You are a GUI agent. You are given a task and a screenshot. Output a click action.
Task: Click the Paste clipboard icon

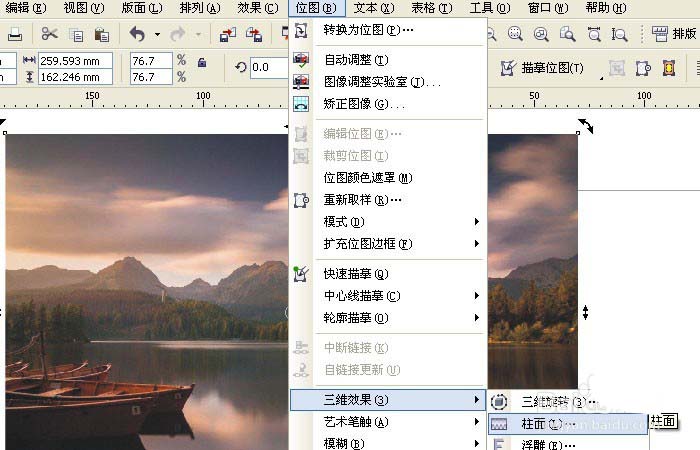coord(102,34)
